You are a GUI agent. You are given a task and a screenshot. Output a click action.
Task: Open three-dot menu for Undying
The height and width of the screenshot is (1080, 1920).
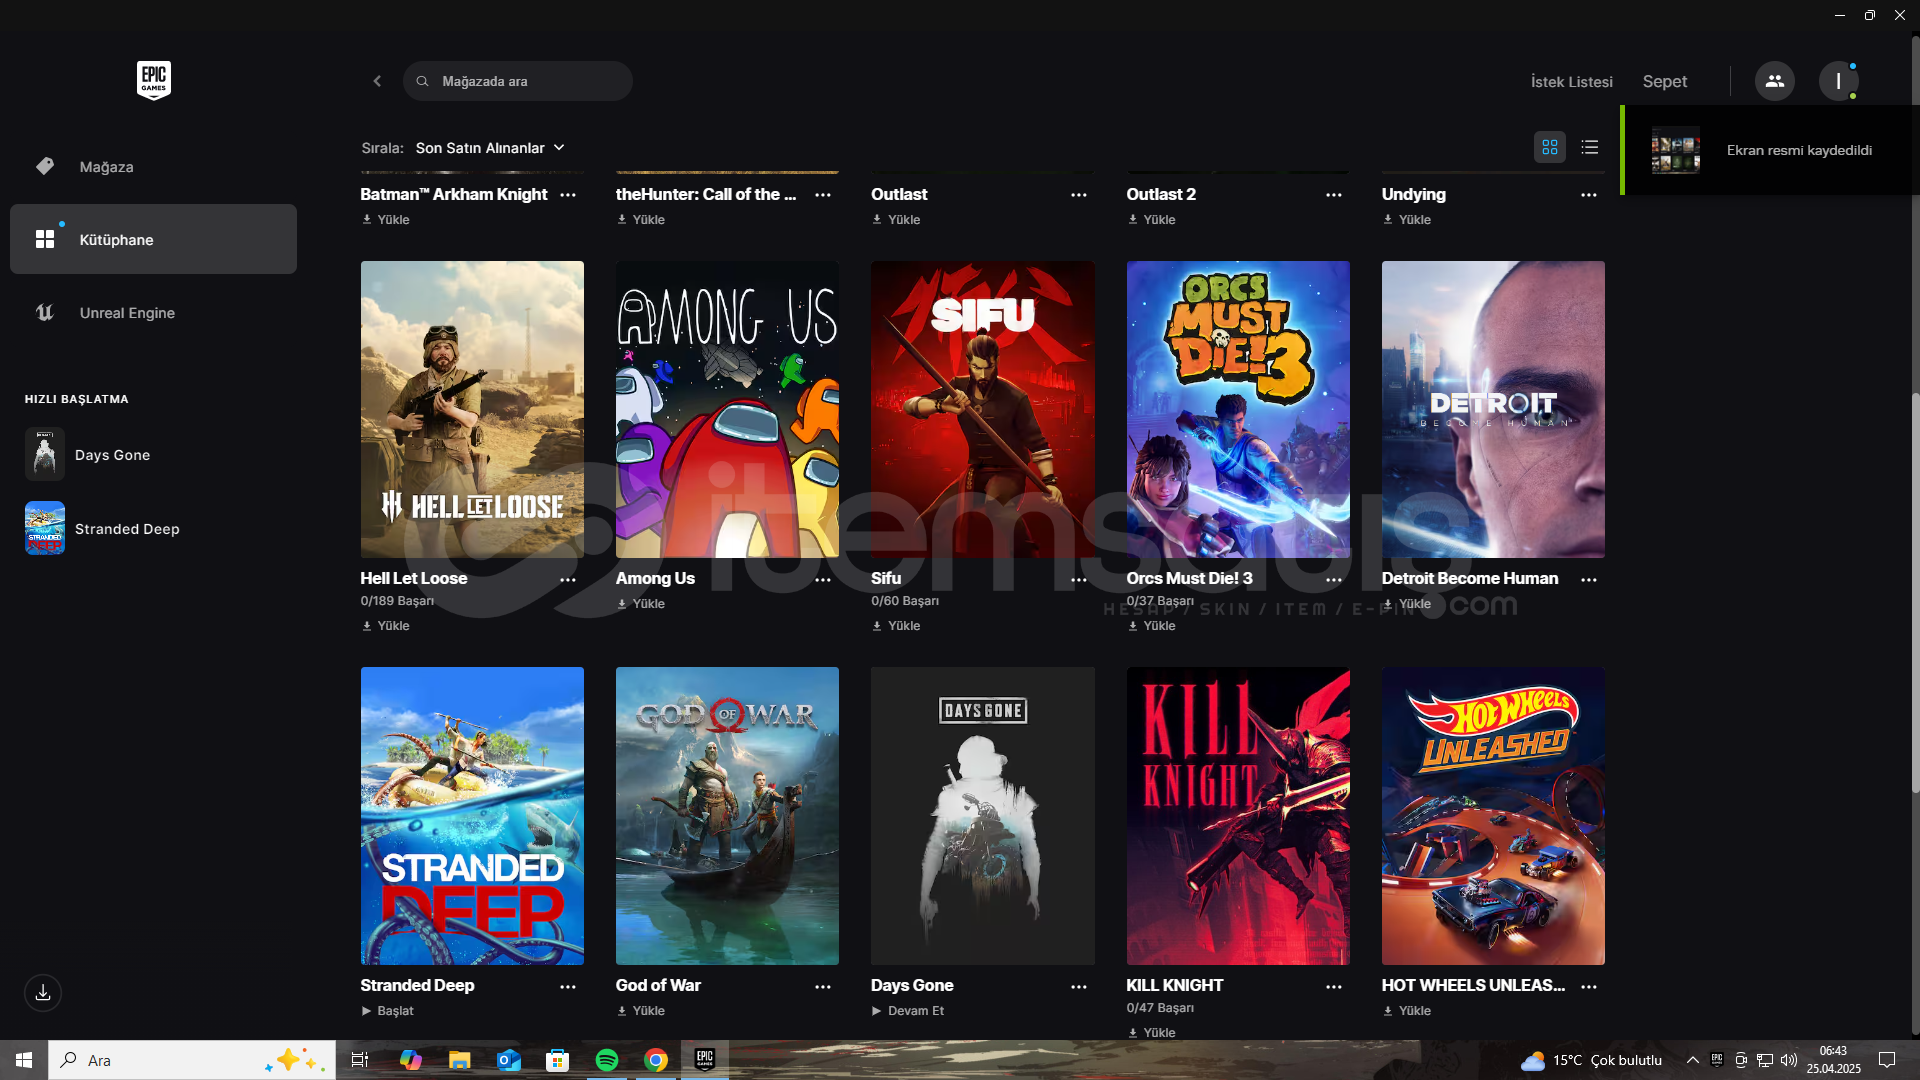coord(1589,195)
